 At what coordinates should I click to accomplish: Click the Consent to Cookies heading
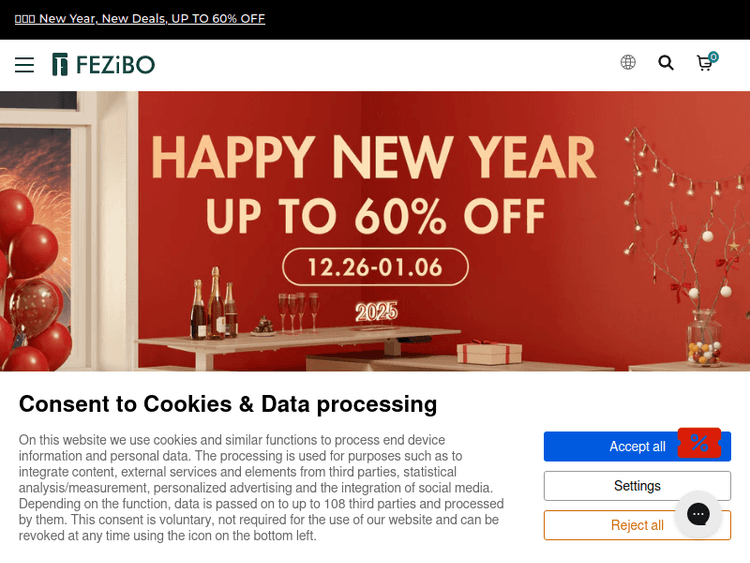pos(228,404)
